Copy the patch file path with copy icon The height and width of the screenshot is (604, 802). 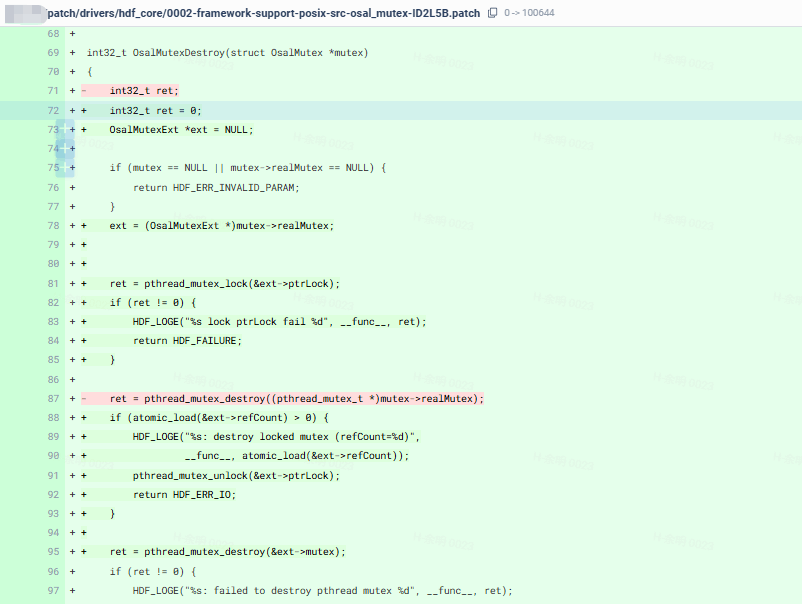(493, 13)
